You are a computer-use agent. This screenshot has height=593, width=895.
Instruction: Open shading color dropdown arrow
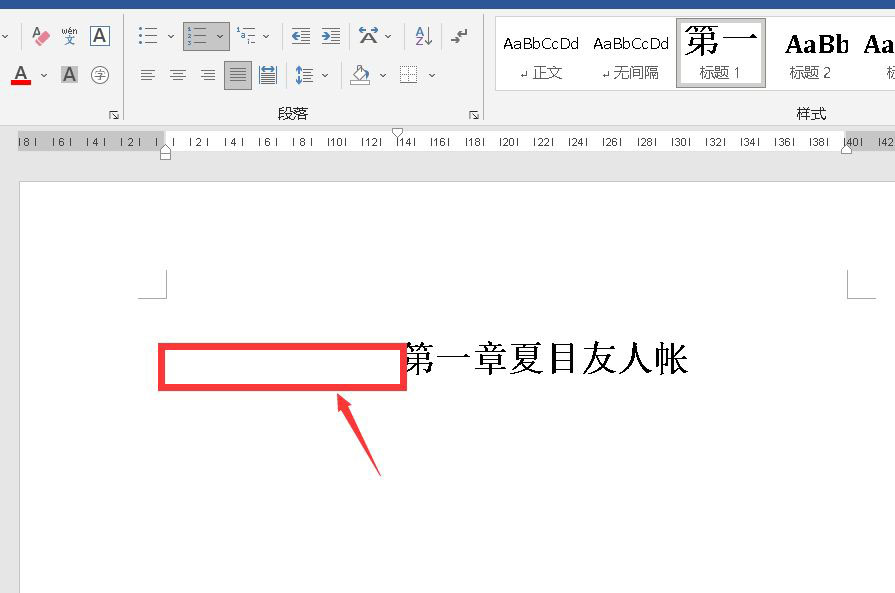click(x=383, y=75)
